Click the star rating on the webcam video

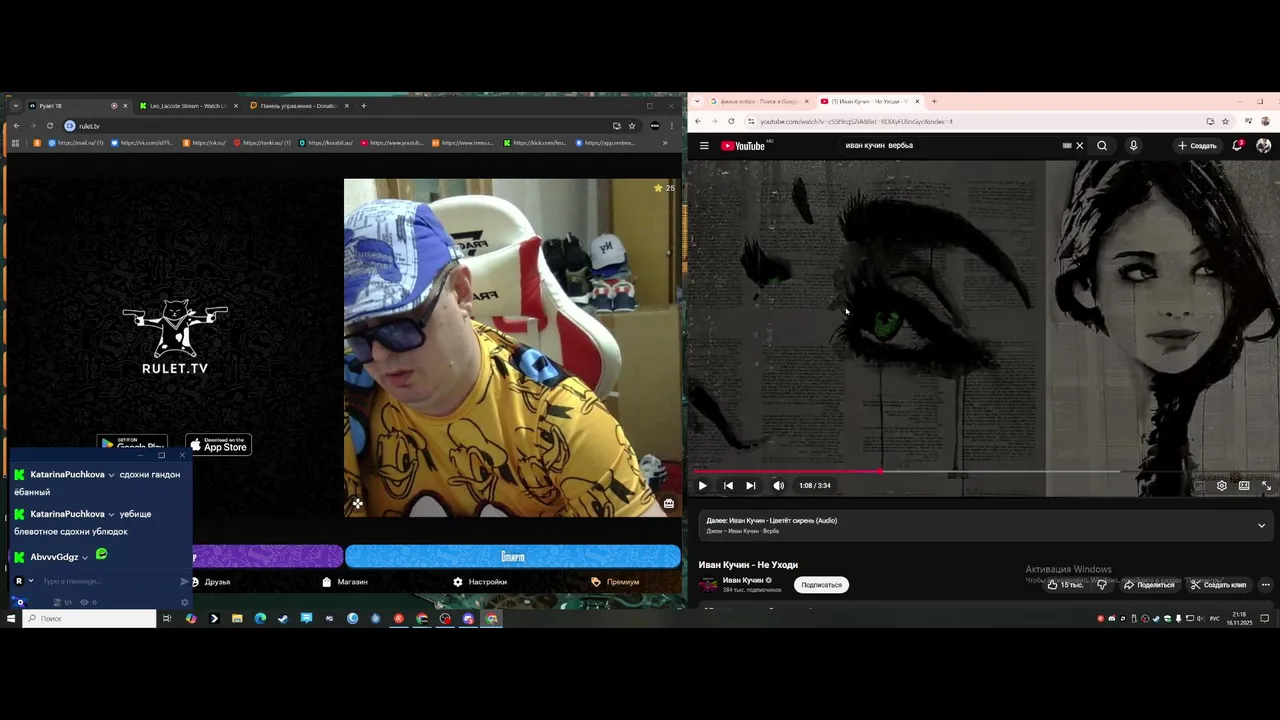tap(664, 188)
